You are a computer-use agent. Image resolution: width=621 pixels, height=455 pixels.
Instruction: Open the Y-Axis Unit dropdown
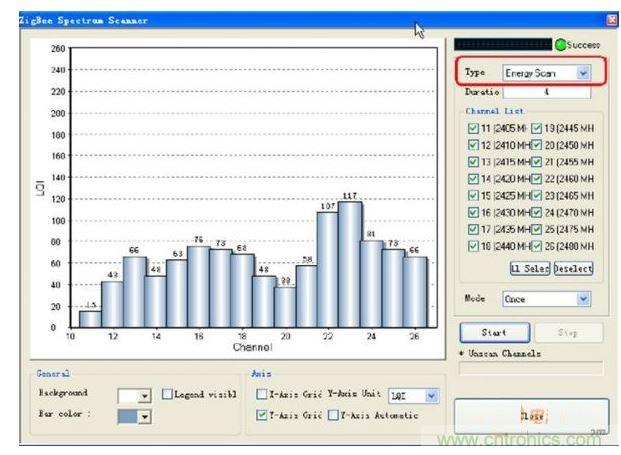(432, 396)
